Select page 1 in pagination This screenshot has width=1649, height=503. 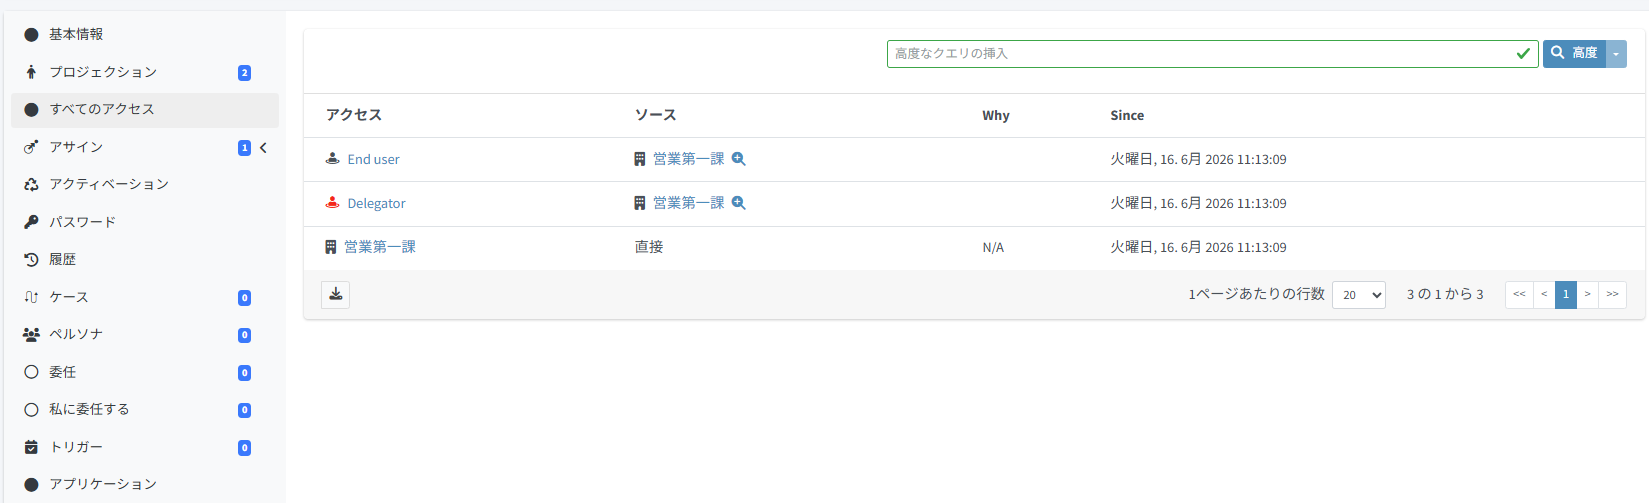(1566, 294)
